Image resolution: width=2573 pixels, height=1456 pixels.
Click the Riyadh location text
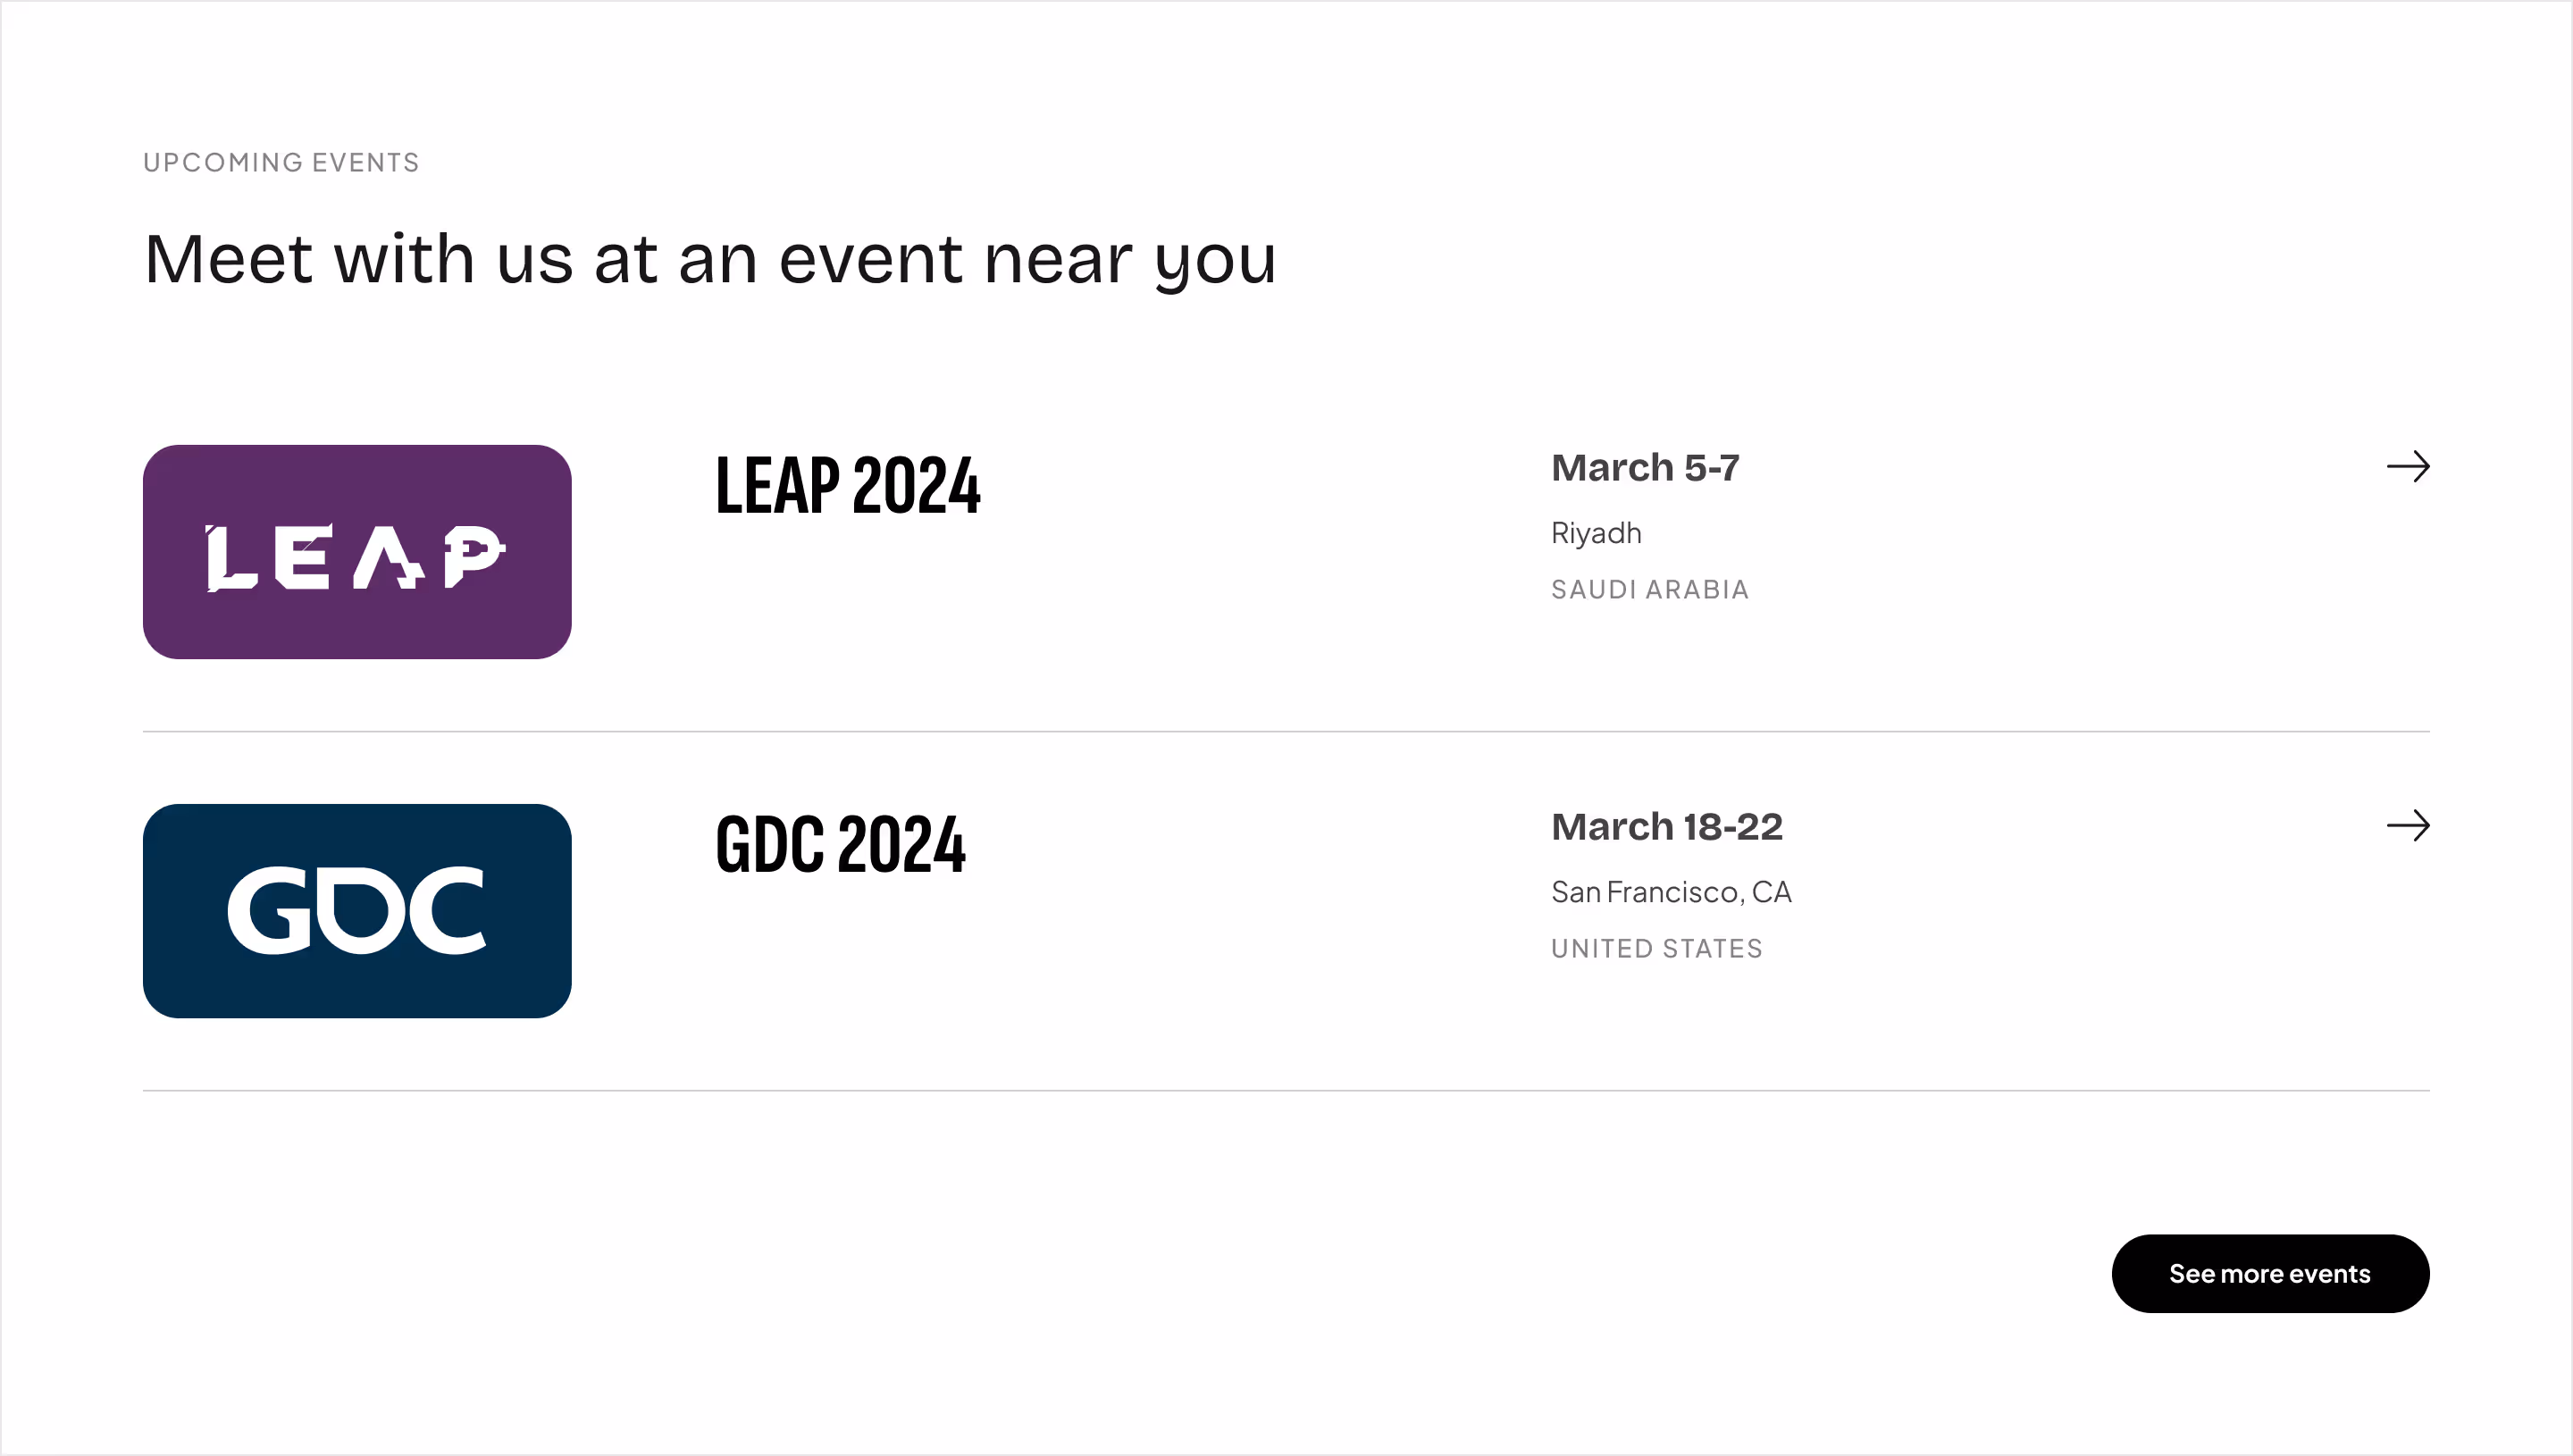[x=1596, y=533]
